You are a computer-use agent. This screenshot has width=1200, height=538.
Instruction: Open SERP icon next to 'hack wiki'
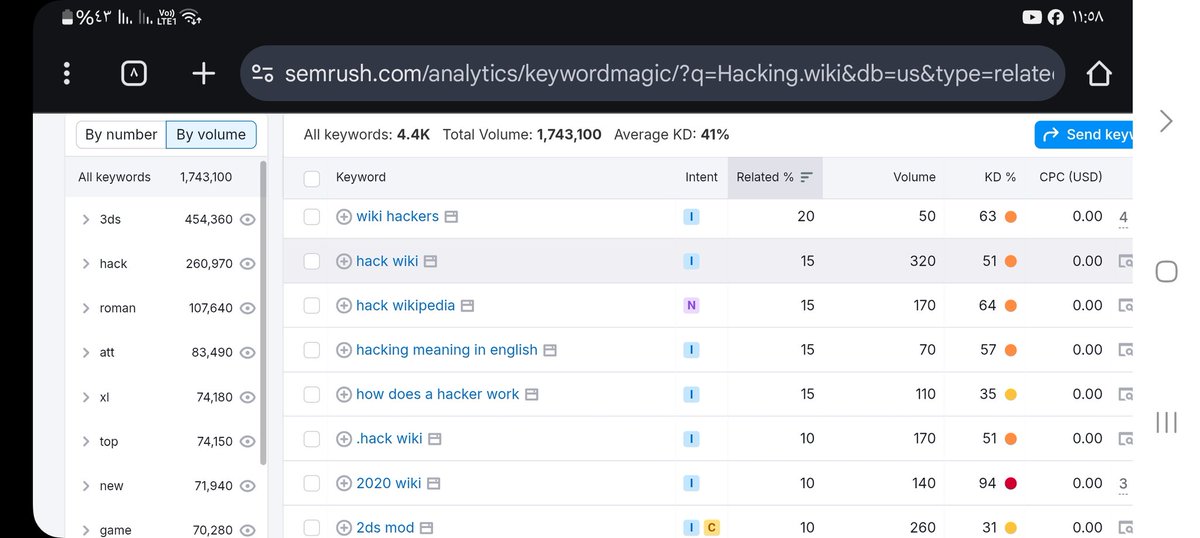pyautogui.click(x=430, y=261)
